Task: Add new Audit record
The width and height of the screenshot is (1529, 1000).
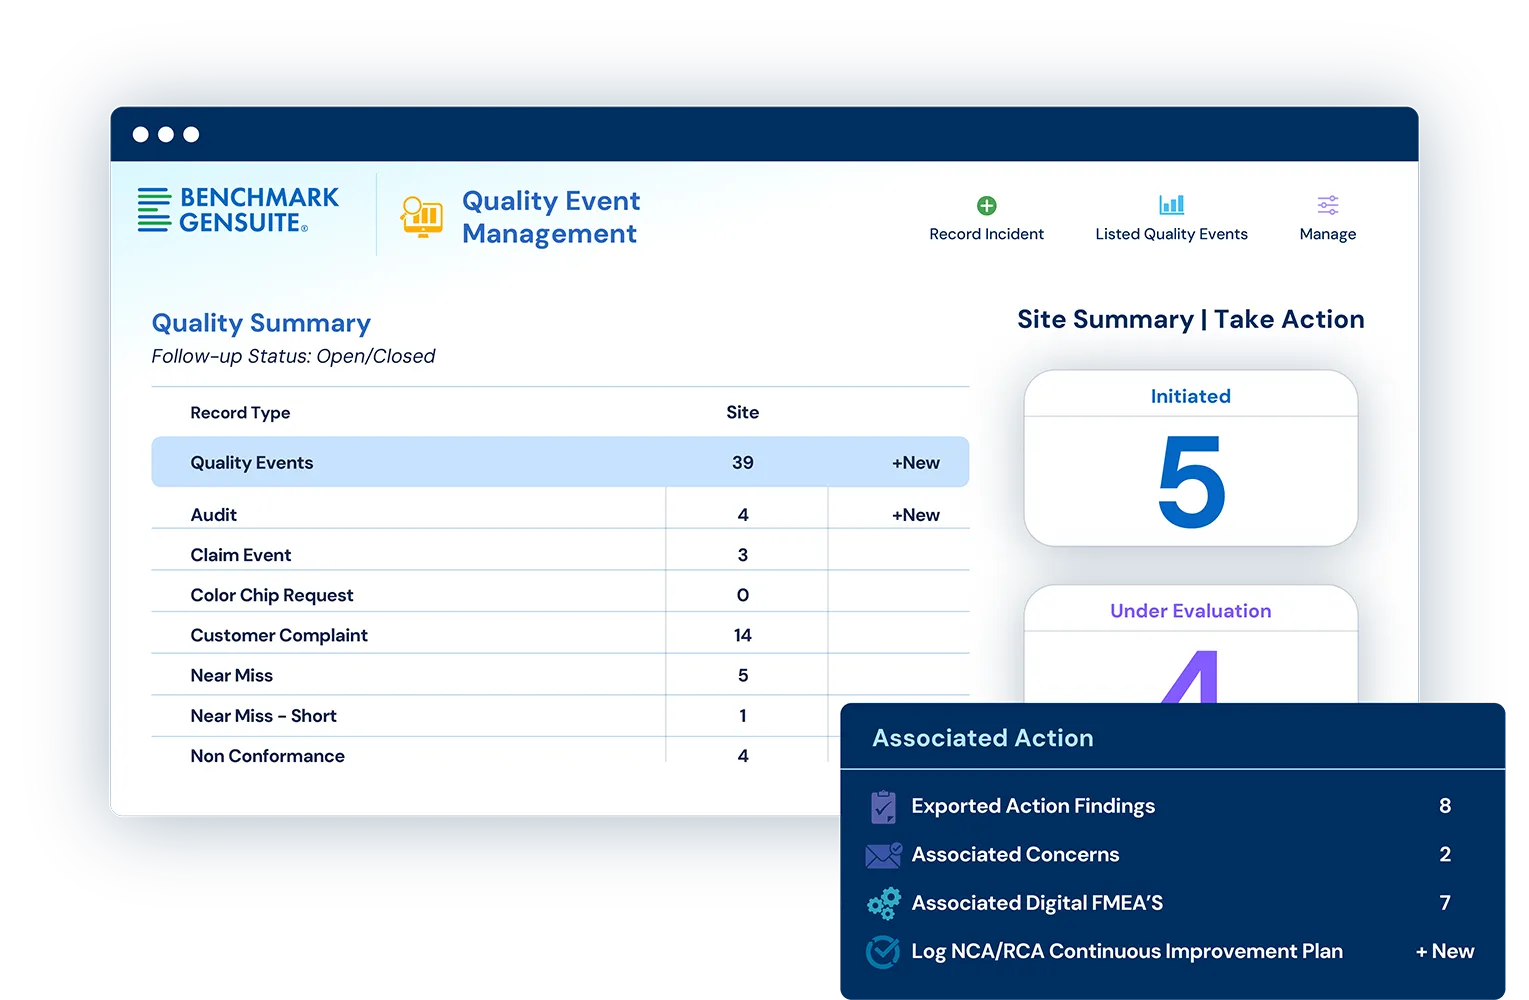Action: coord(915,515)
